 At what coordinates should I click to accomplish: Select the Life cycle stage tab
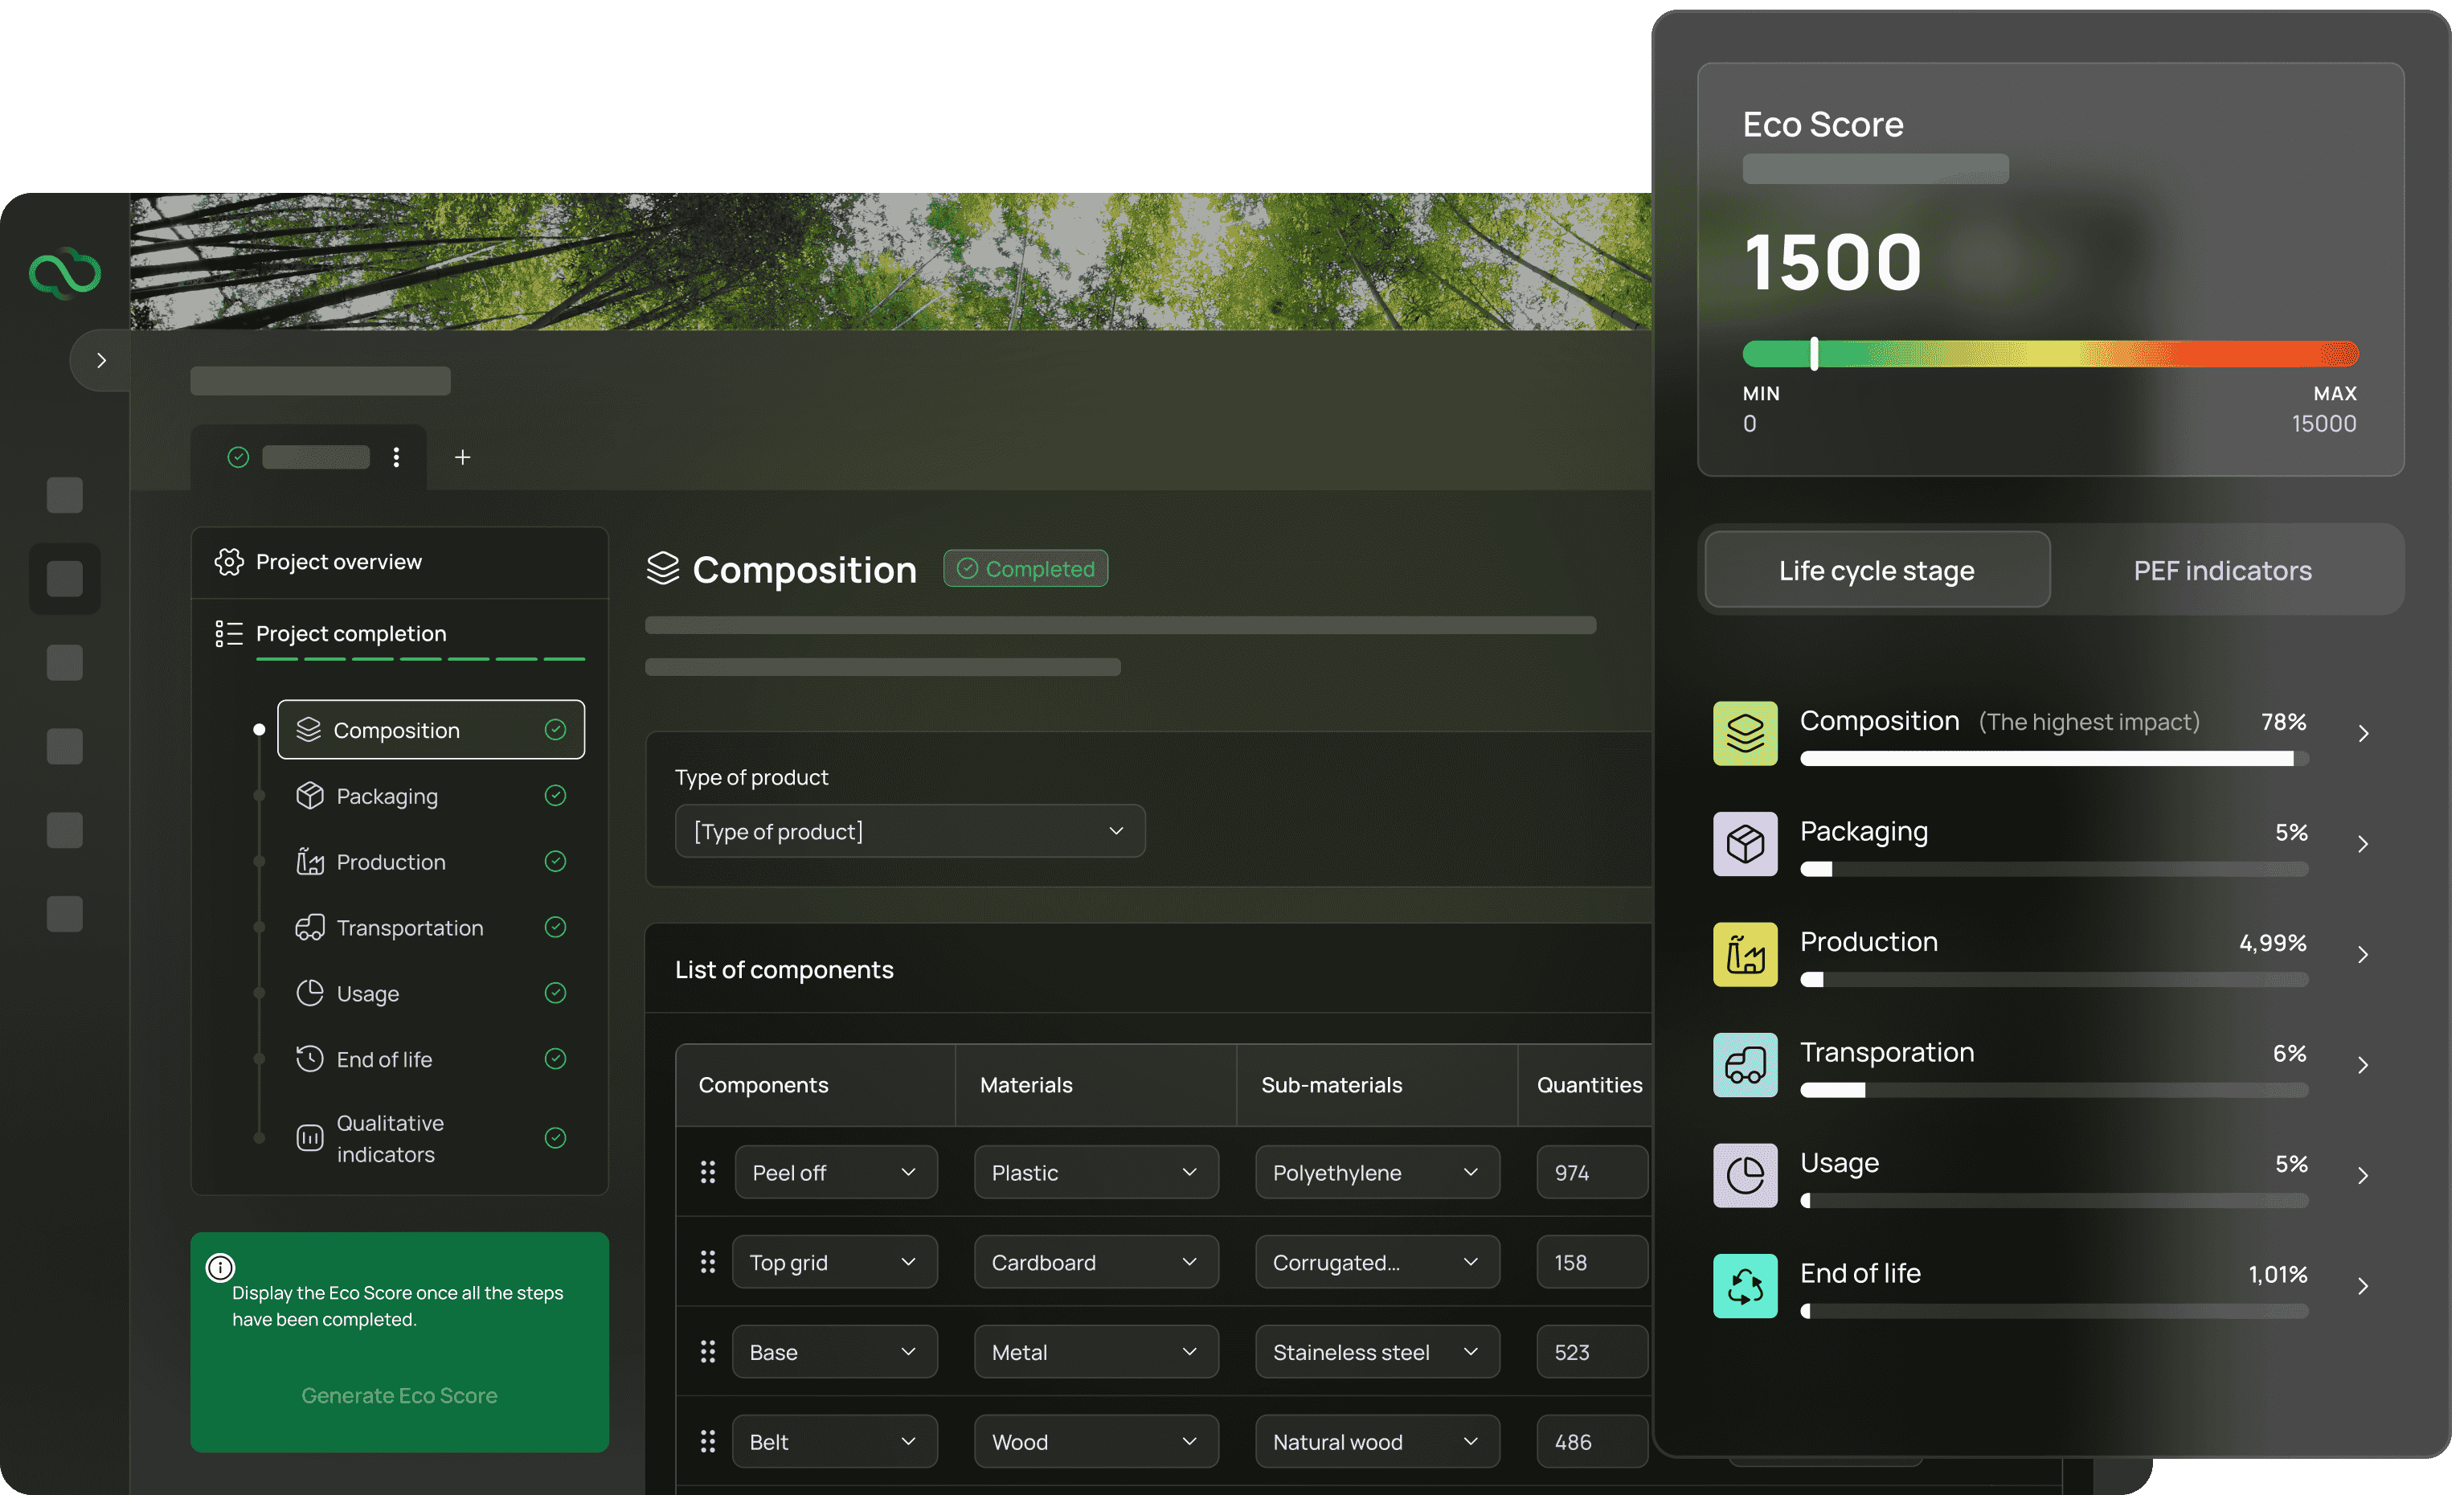[x=1876, y=570]
